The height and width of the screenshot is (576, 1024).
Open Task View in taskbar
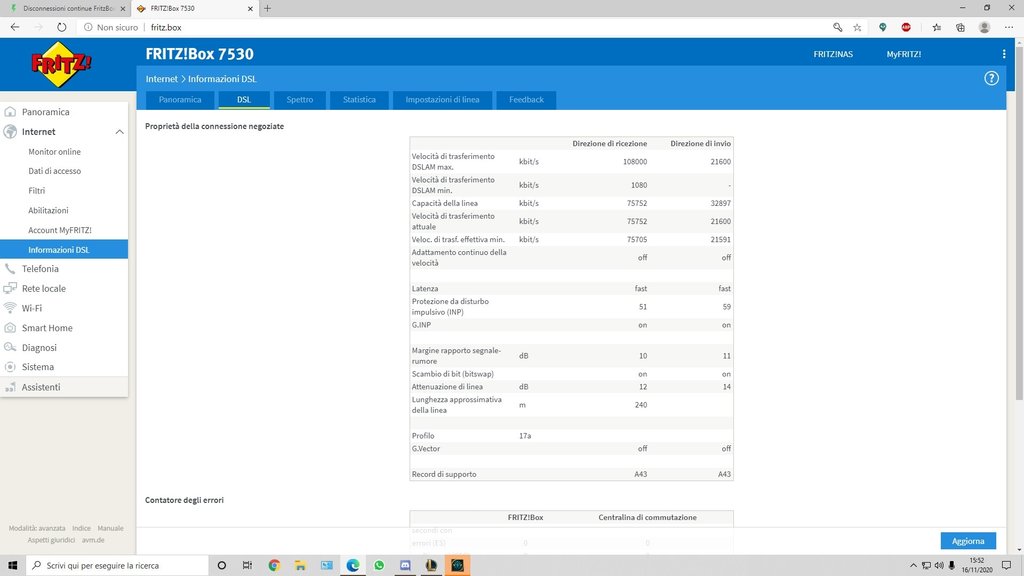click(x=247, y=566)
